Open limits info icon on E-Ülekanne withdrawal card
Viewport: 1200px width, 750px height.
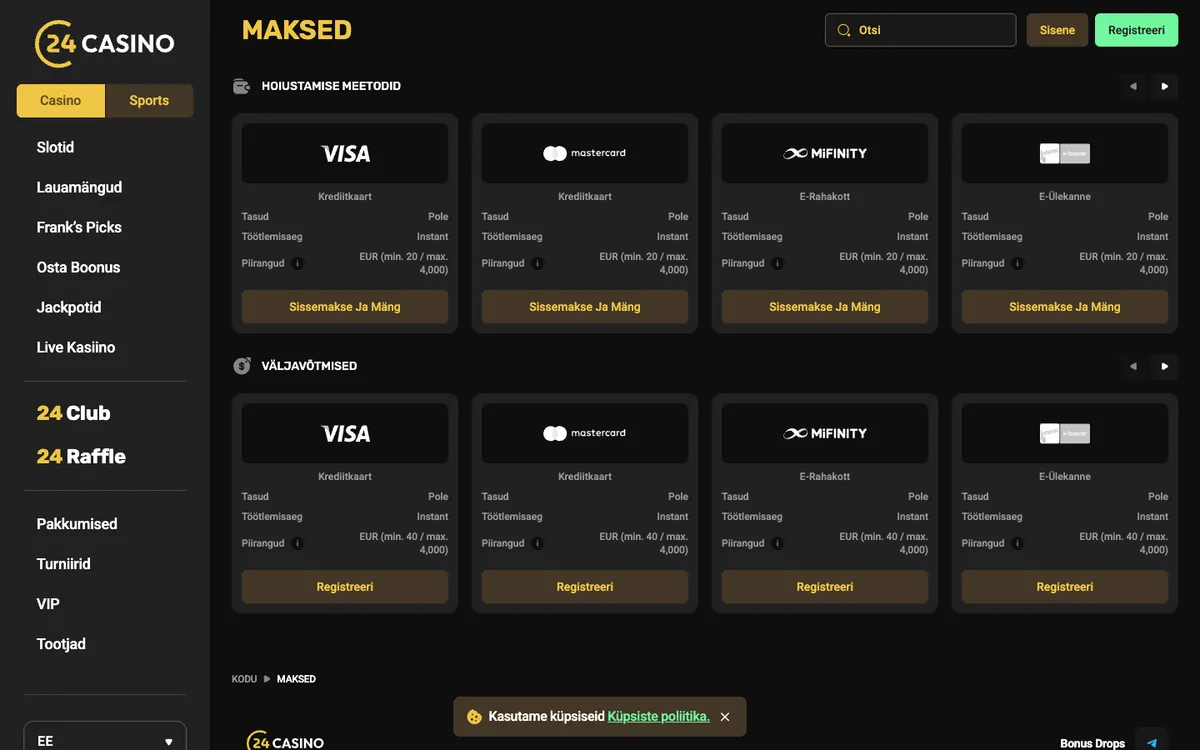[1018, 544]
